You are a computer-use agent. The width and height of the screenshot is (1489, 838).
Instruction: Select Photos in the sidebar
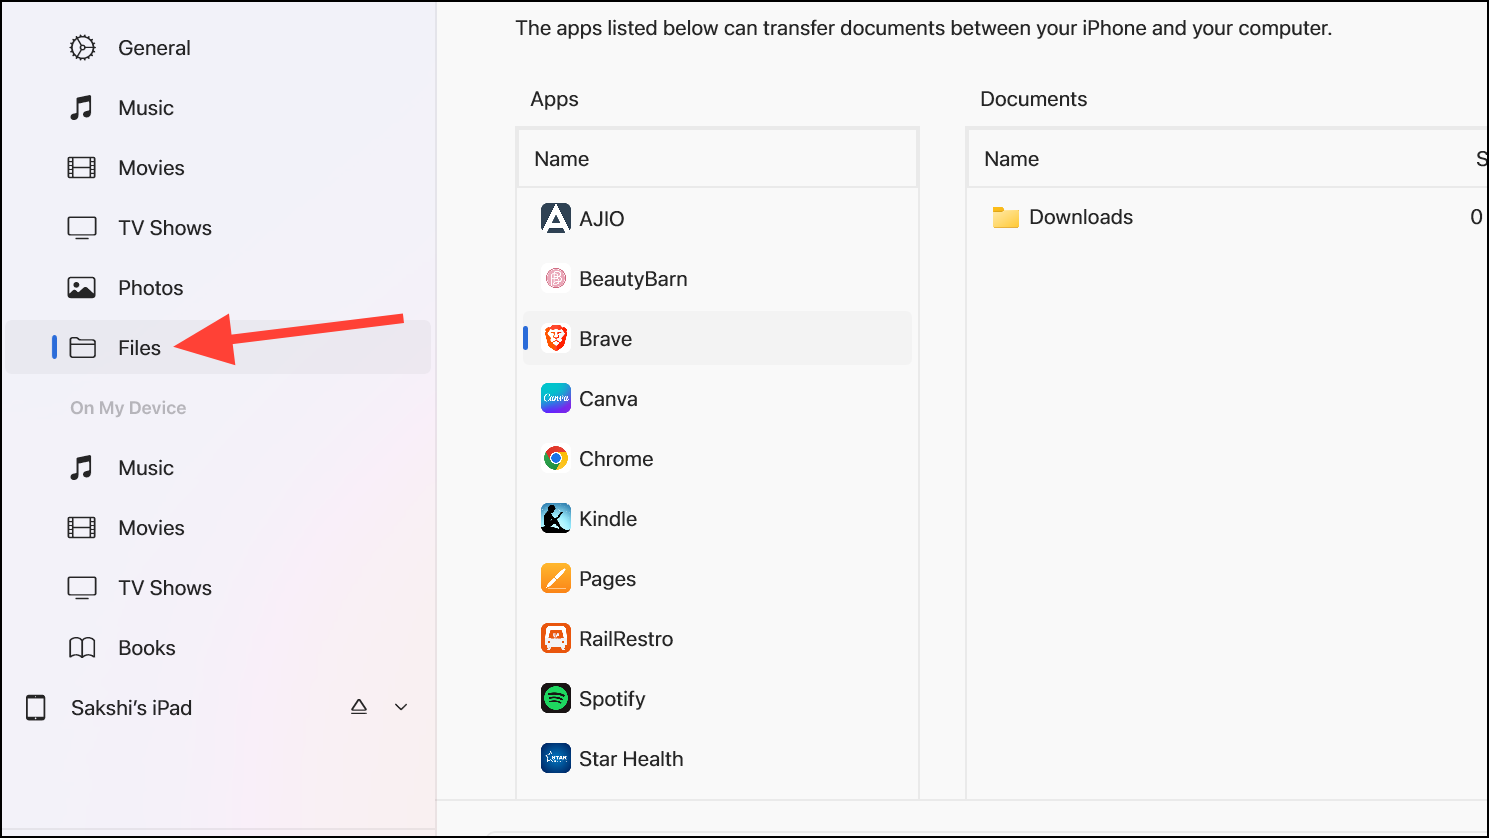pyautogui.click(x=151, y=288)
